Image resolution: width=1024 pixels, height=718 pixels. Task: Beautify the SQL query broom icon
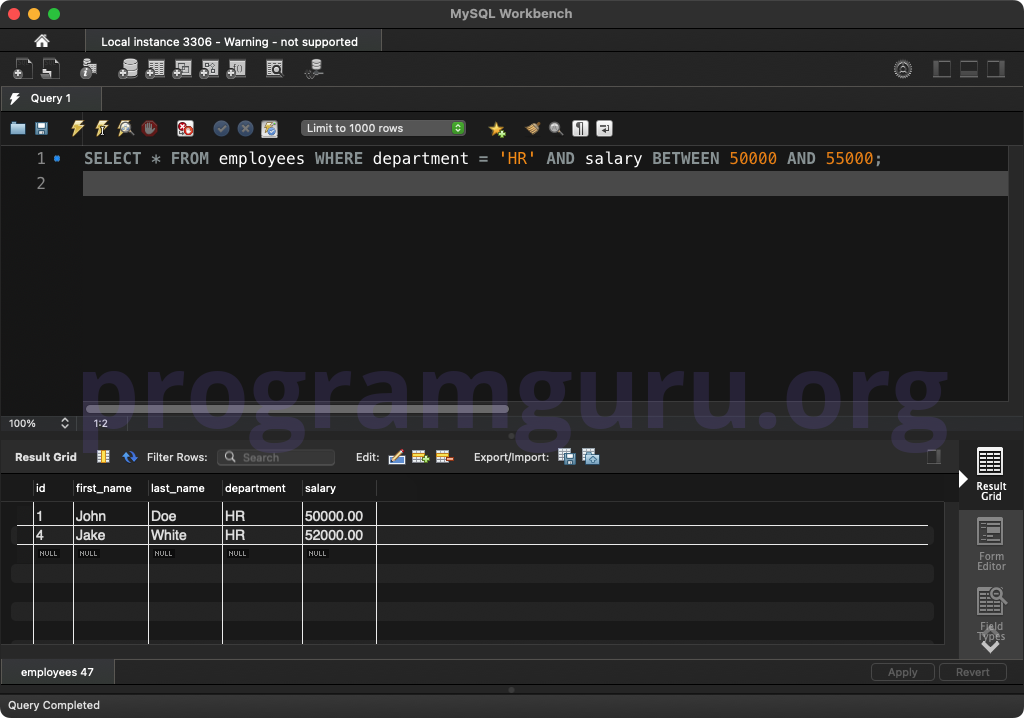pyautogui.click(x=533, y=128)
